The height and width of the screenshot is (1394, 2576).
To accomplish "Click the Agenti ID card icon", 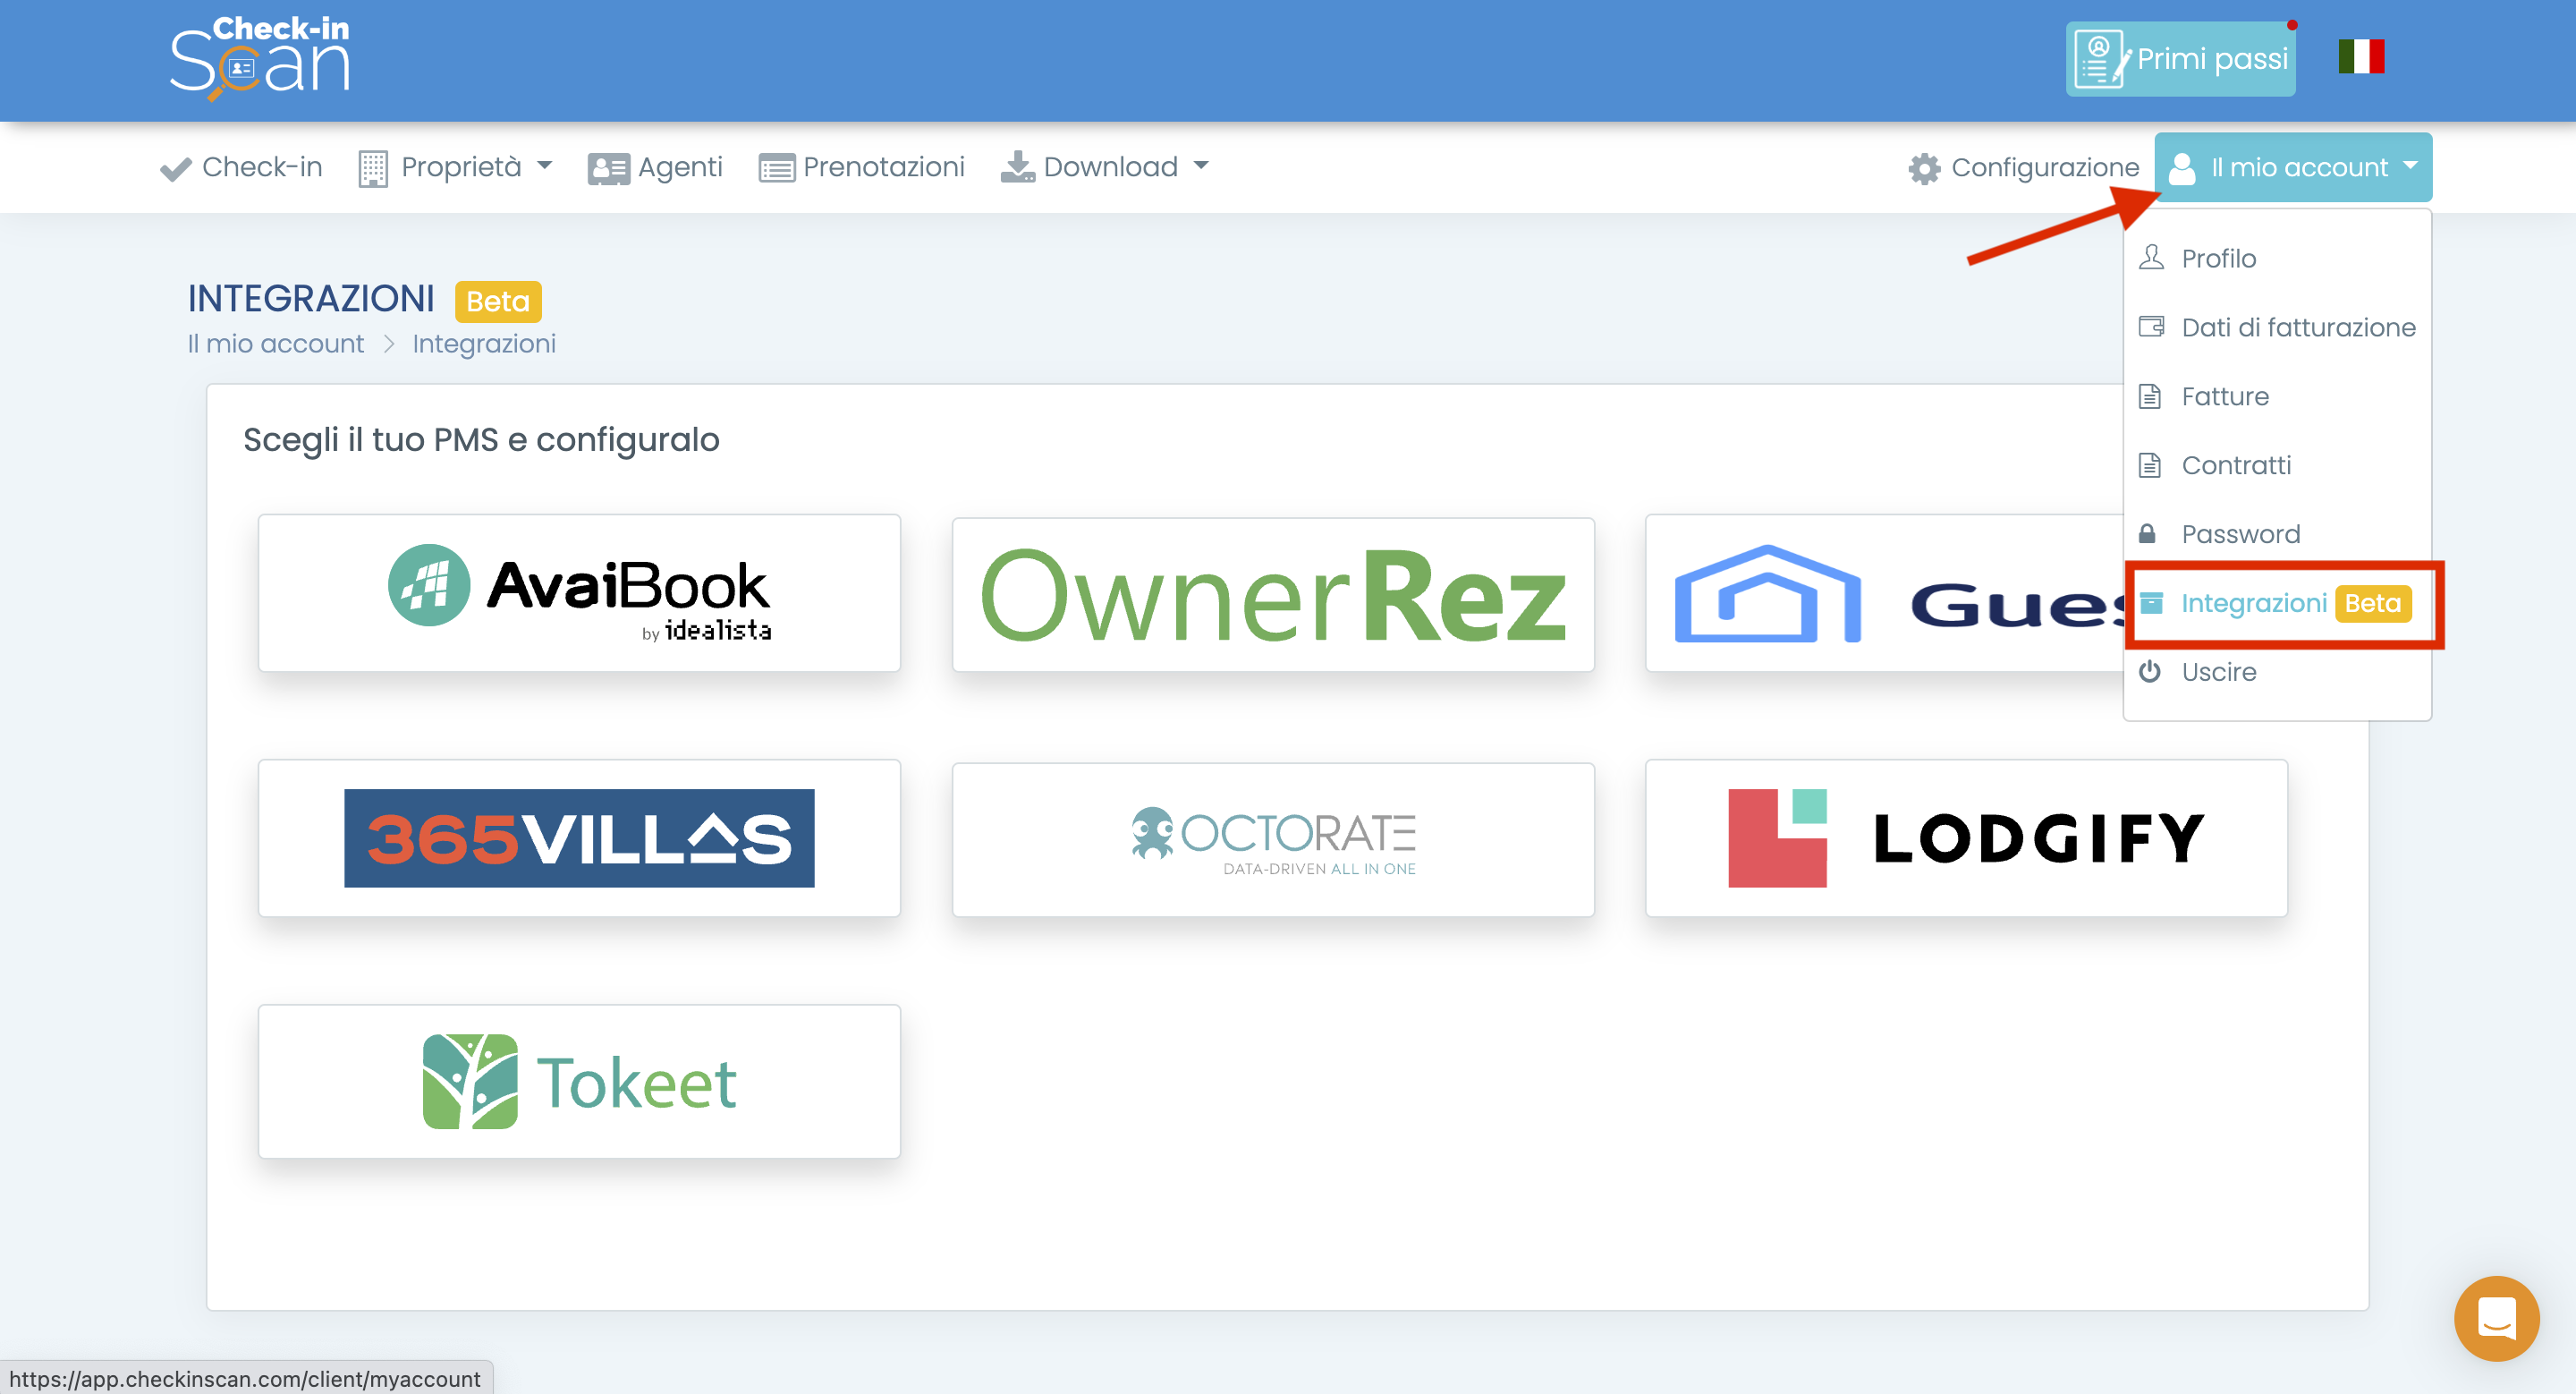I will 608,168.
